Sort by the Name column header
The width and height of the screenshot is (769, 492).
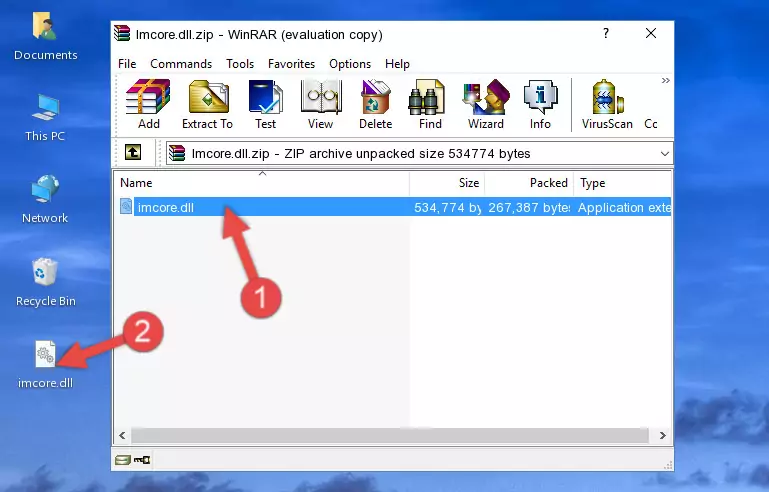[262, 183]
